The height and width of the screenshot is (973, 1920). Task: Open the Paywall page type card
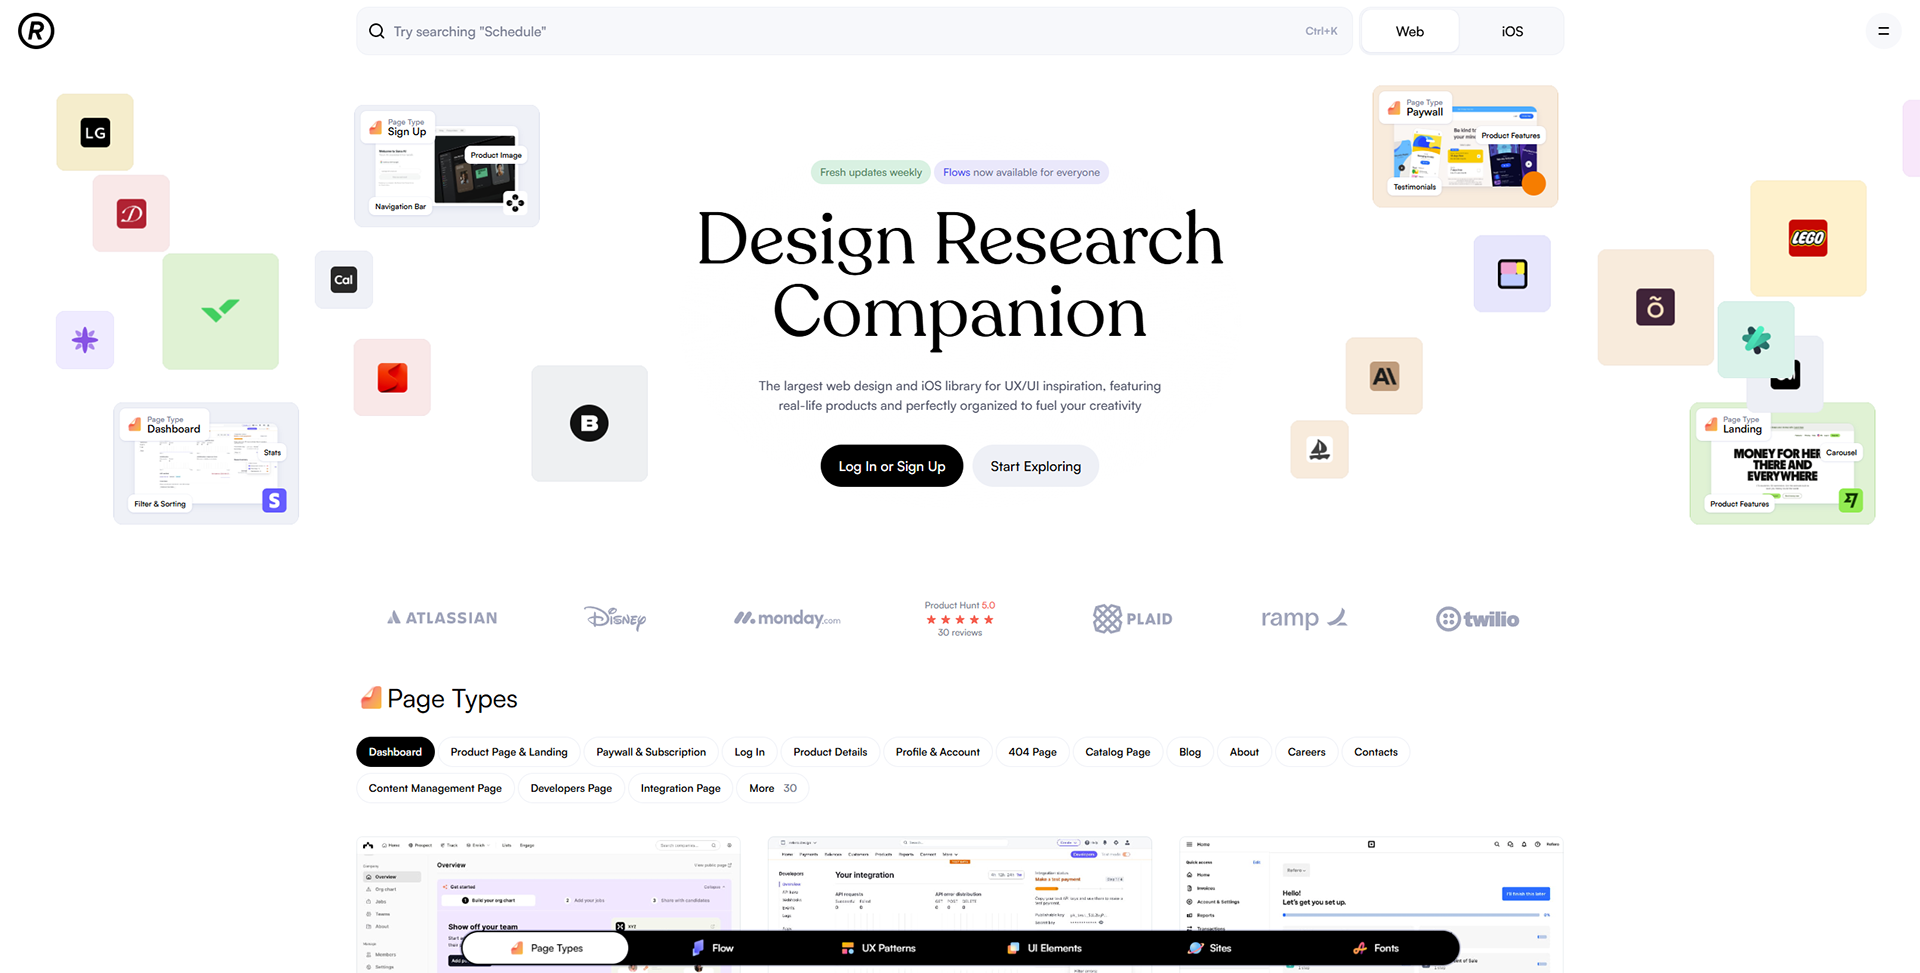pyautogui.click(x=1465, y=146)
